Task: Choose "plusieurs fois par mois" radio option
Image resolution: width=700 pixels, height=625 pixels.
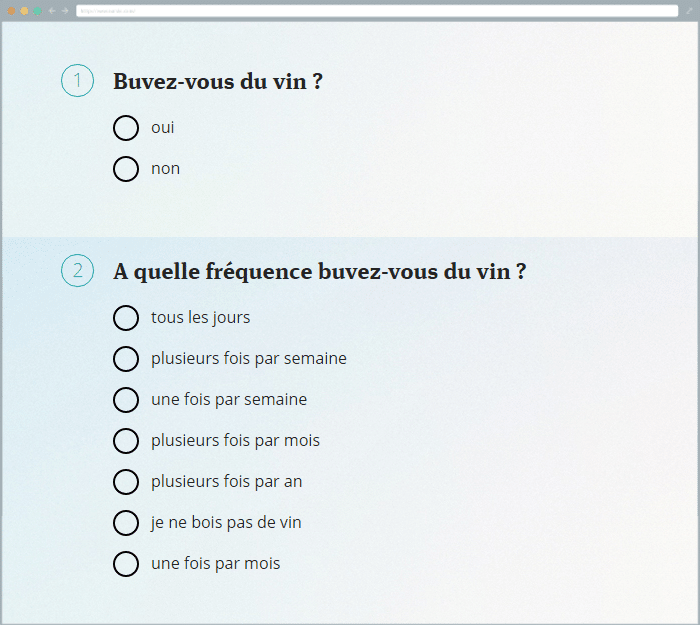Action: [x=126, y=441]
